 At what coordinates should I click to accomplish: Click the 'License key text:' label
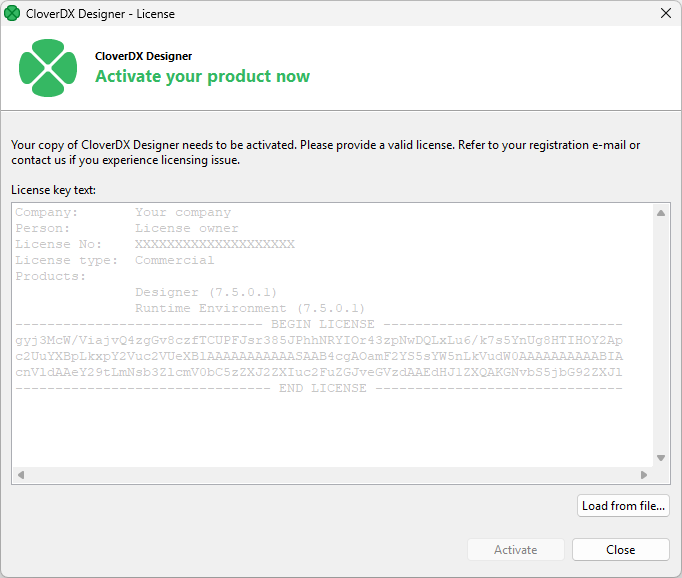click(x=53, y=190)
